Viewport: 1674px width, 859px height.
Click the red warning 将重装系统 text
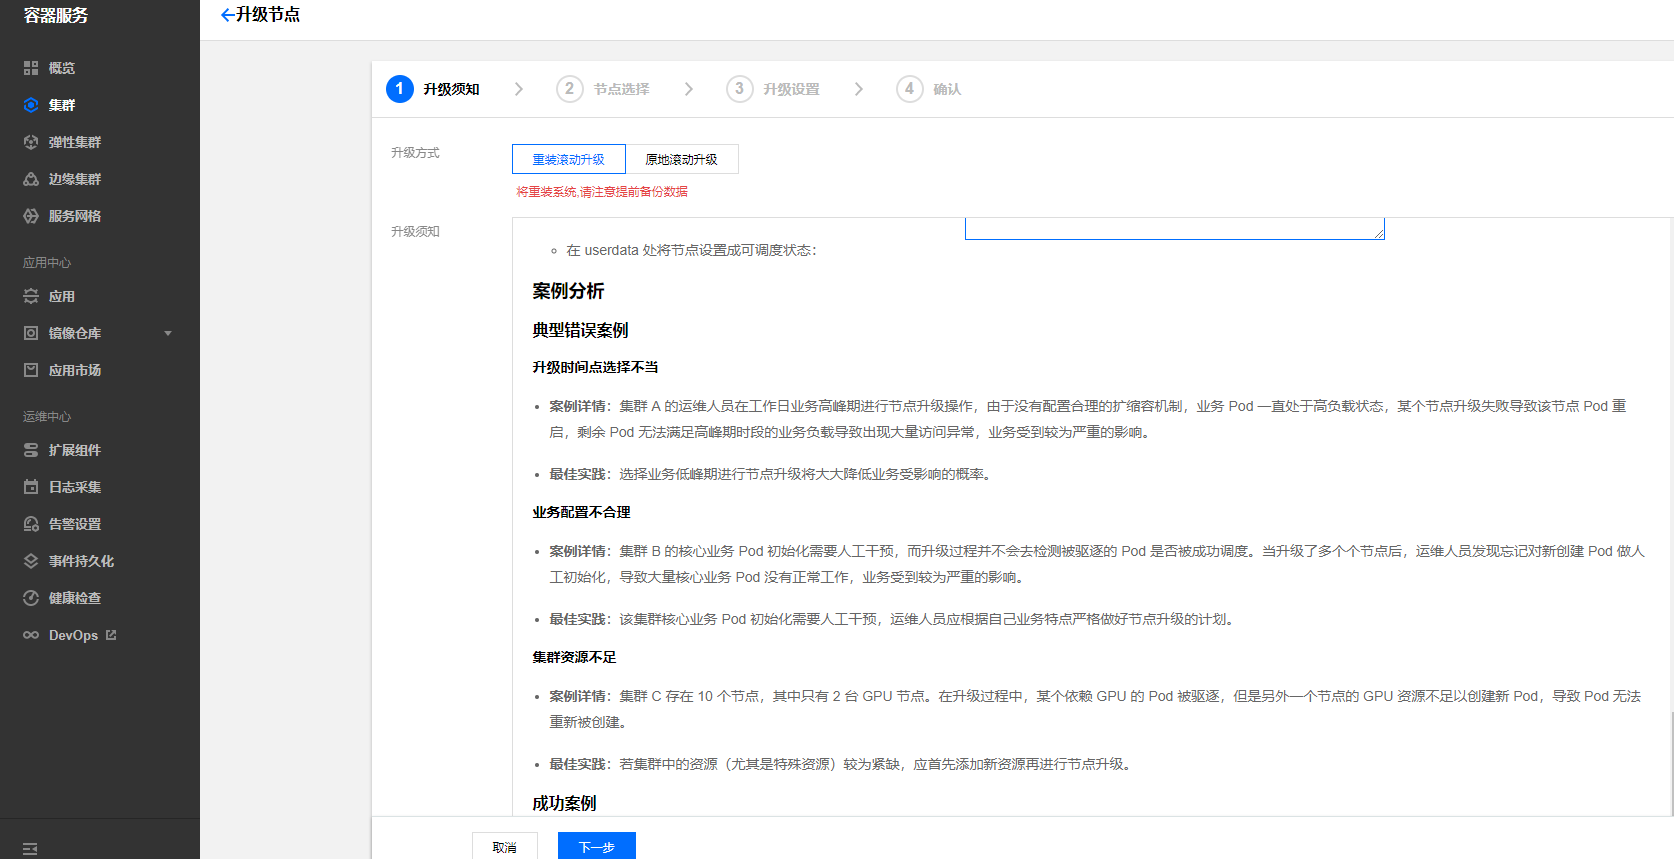pos(602,192)
